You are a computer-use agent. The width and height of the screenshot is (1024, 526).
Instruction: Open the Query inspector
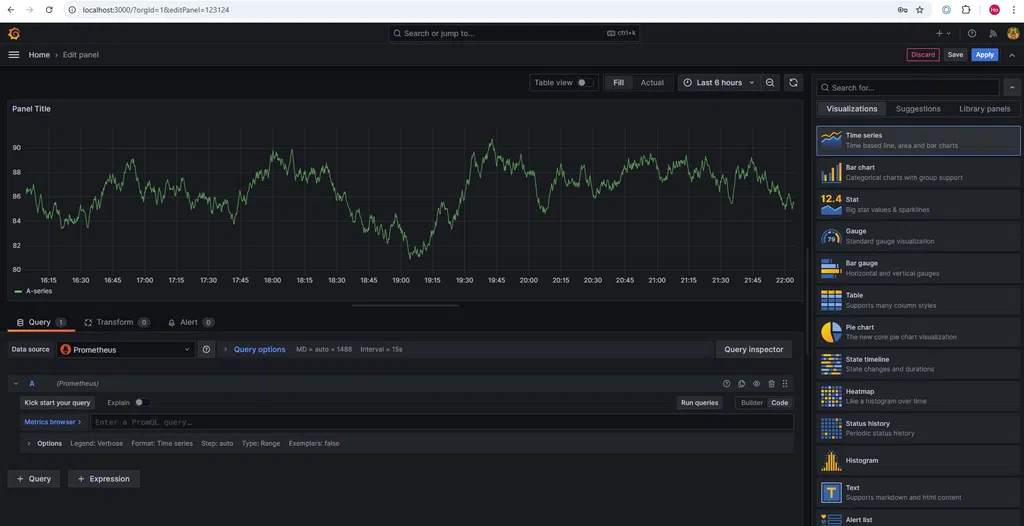pos(754,350)
